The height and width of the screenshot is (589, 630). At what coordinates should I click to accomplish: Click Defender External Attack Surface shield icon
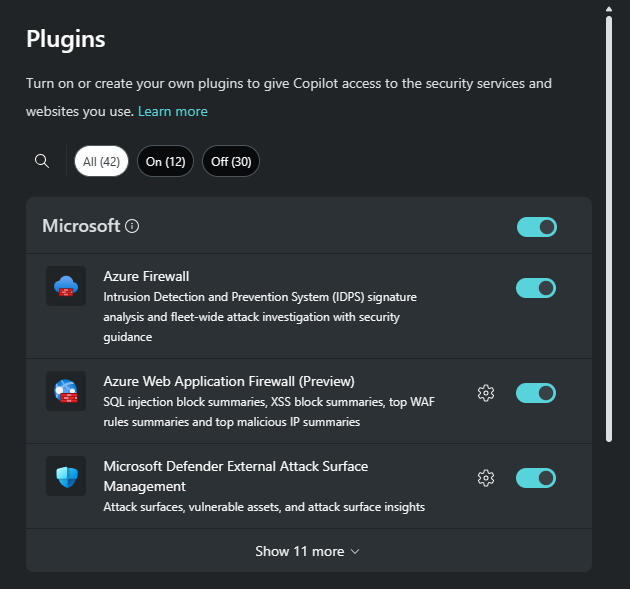click(x=66, y=476)
